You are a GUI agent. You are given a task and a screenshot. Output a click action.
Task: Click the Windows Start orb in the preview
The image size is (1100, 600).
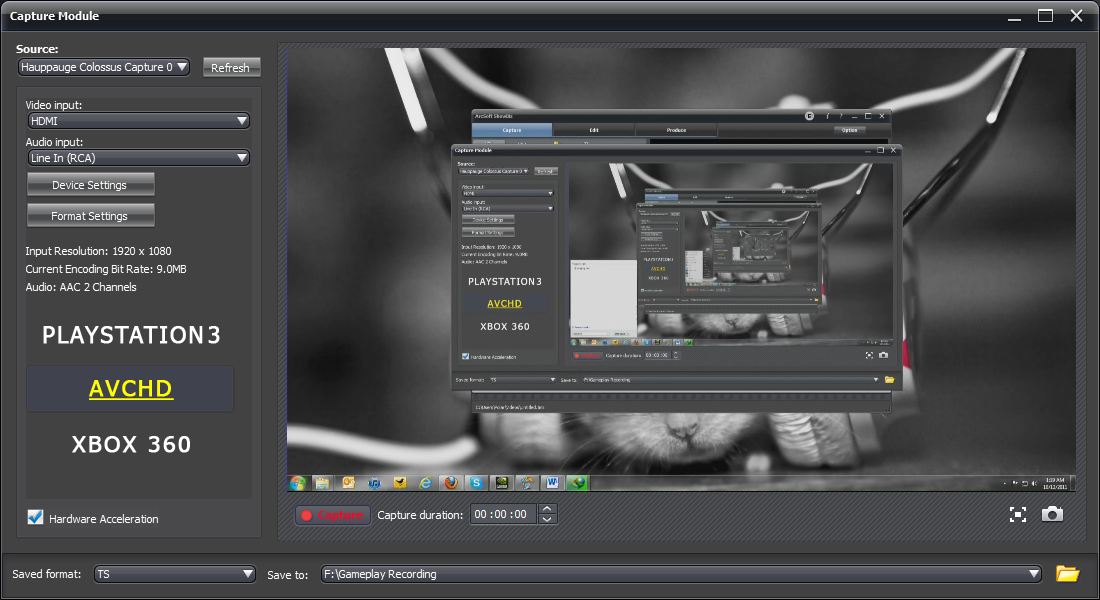297,482
